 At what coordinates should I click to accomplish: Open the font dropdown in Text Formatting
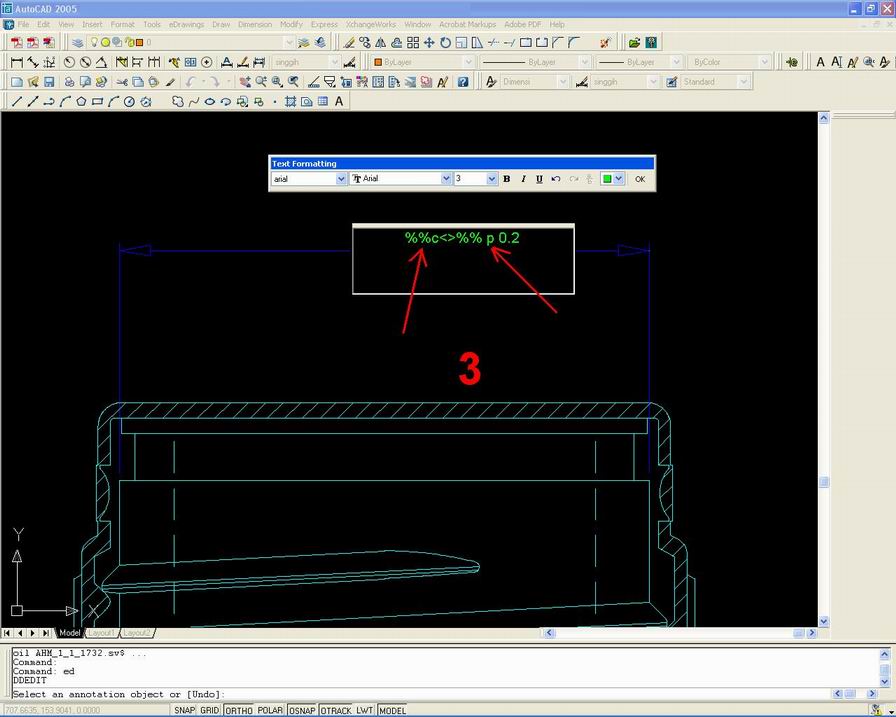[448, 178]
